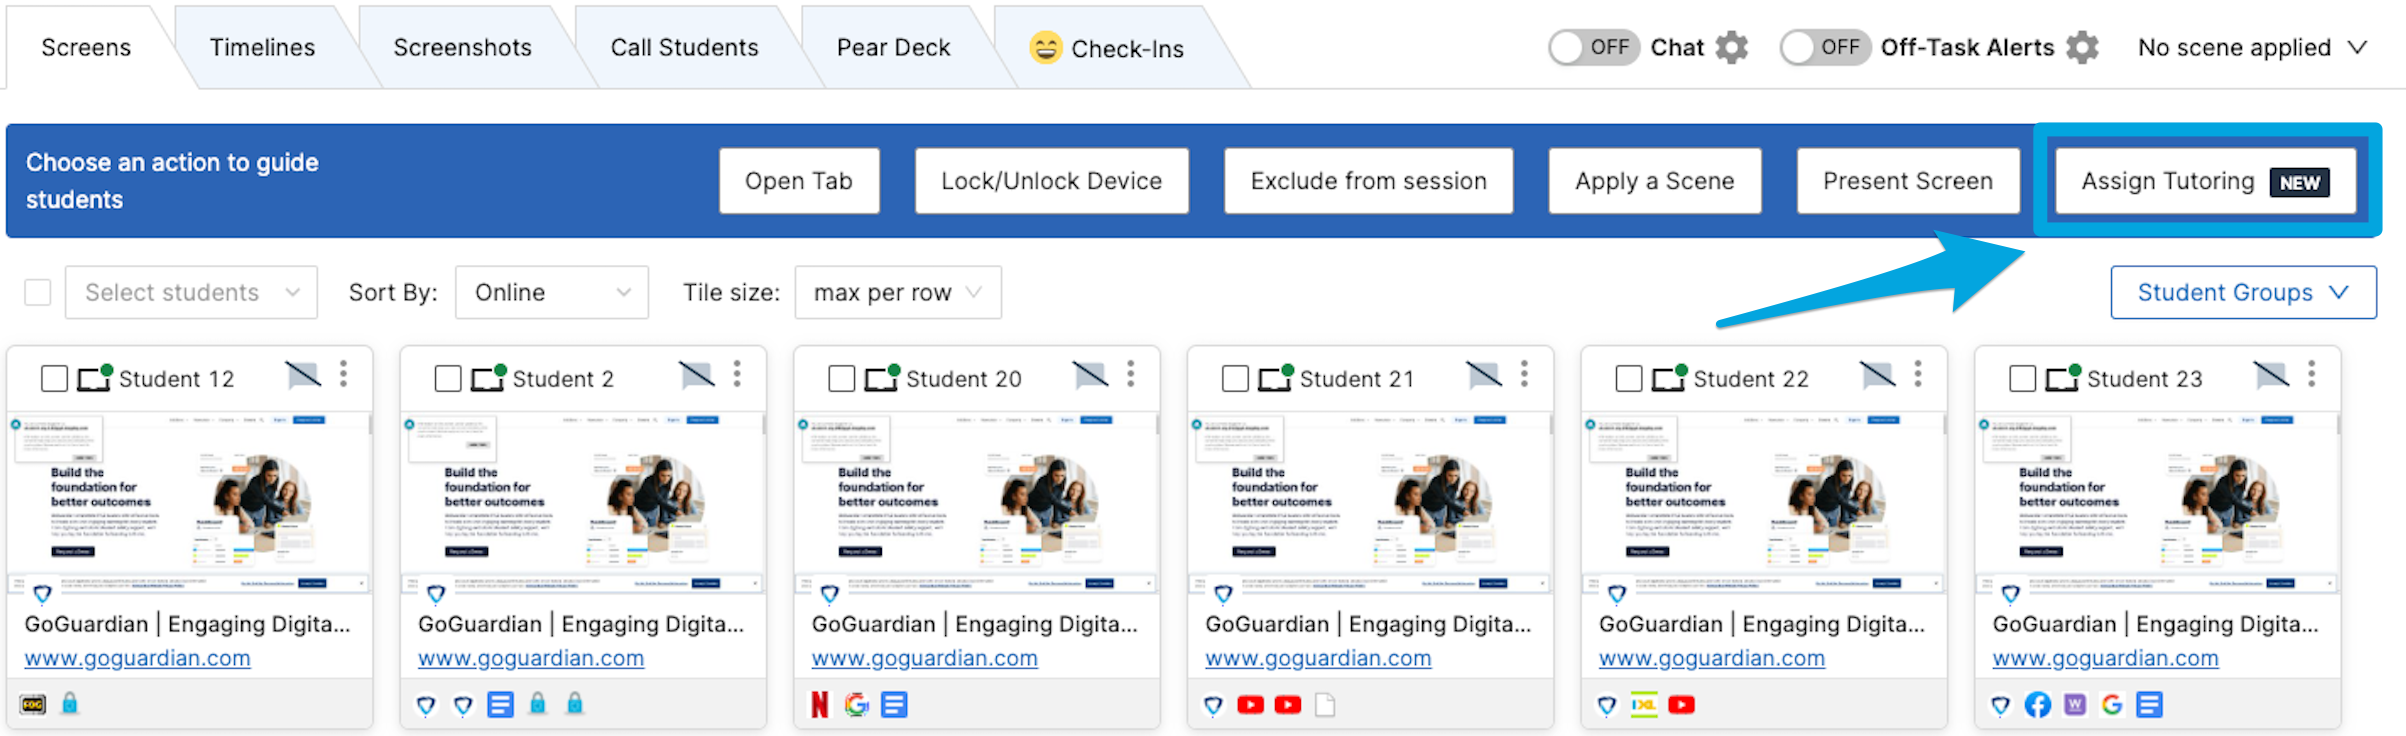This screenshot has height=736, width=2406.
Task: Switch to the Screenshots tab
Action: pyautogui.click(x=462, y=46)
